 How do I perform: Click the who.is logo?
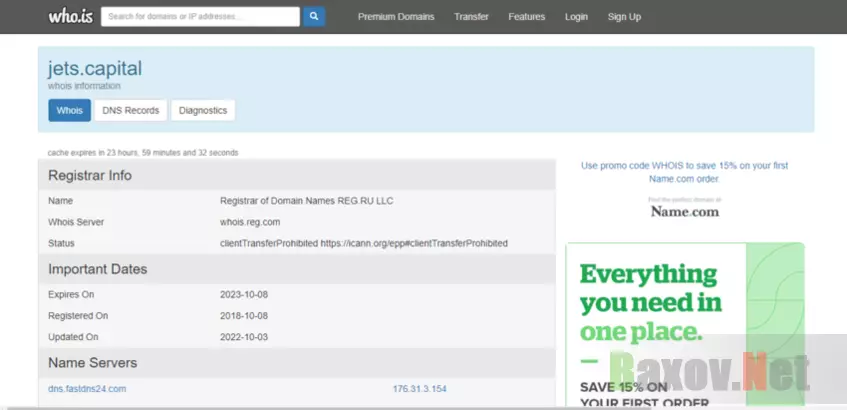coord(71,16)
